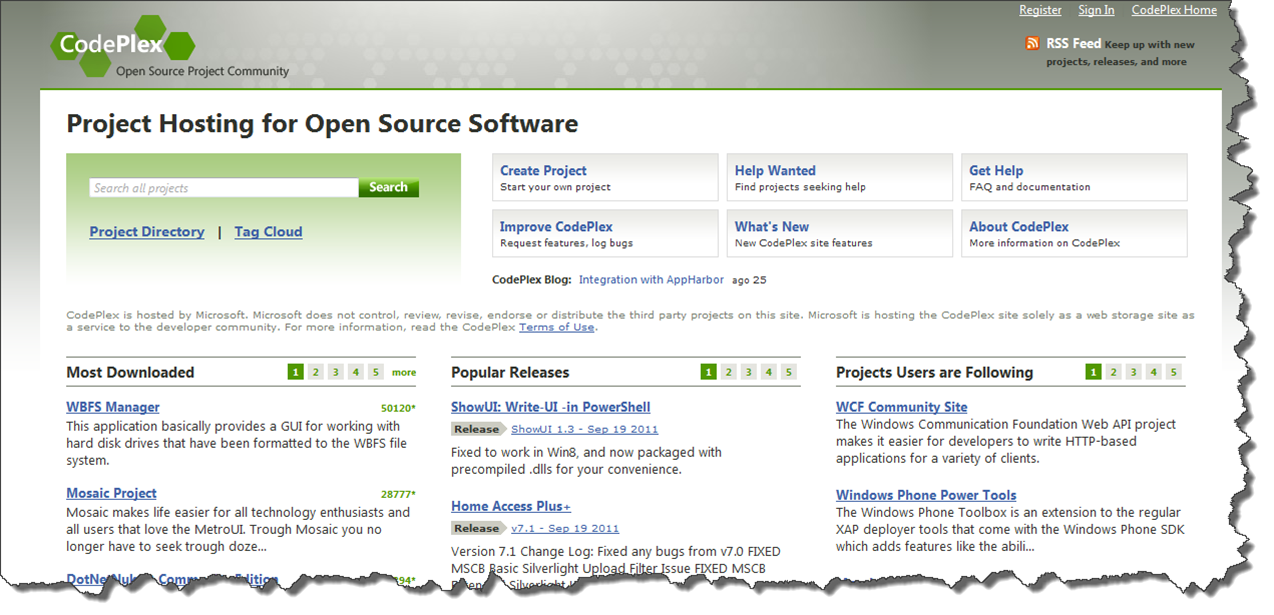Open the Register link
The image size is (1274, 615).
[x=1040, y=10]
